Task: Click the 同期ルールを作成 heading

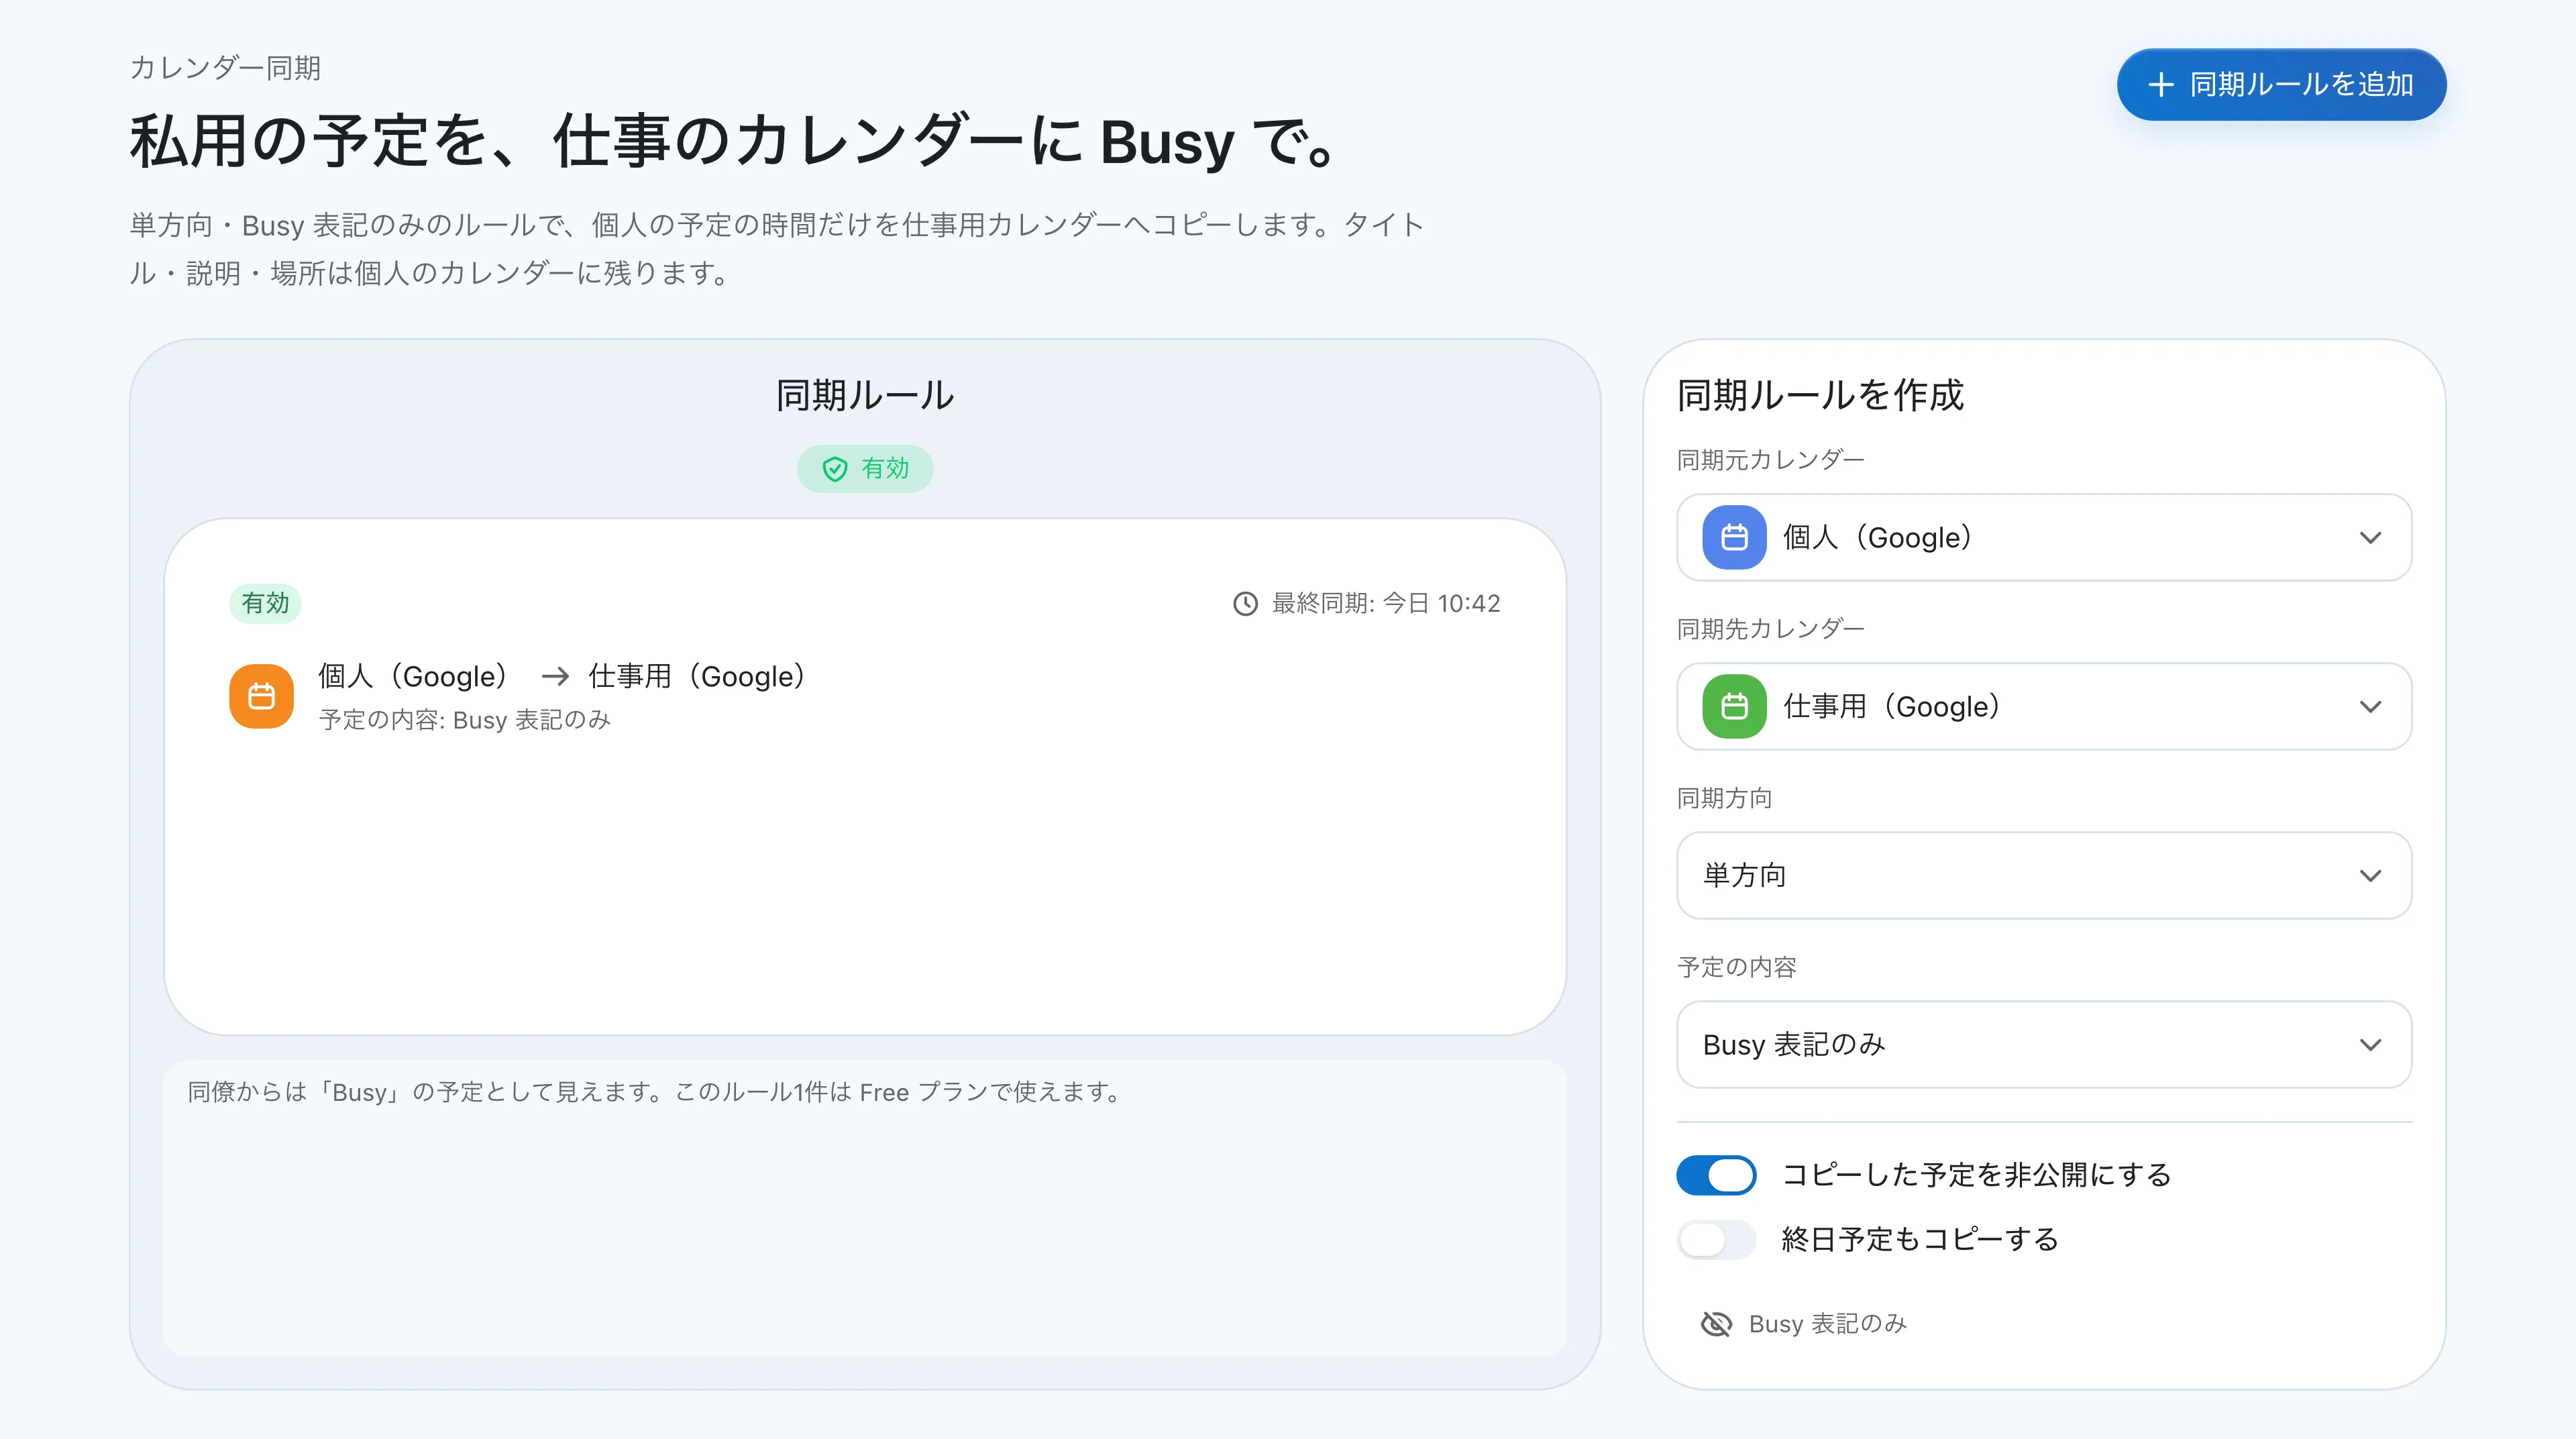Action: coord(1820,395)
